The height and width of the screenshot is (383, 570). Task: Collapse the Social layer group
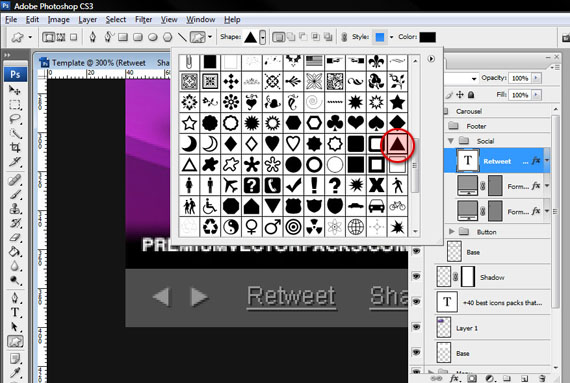click(451, 141)
